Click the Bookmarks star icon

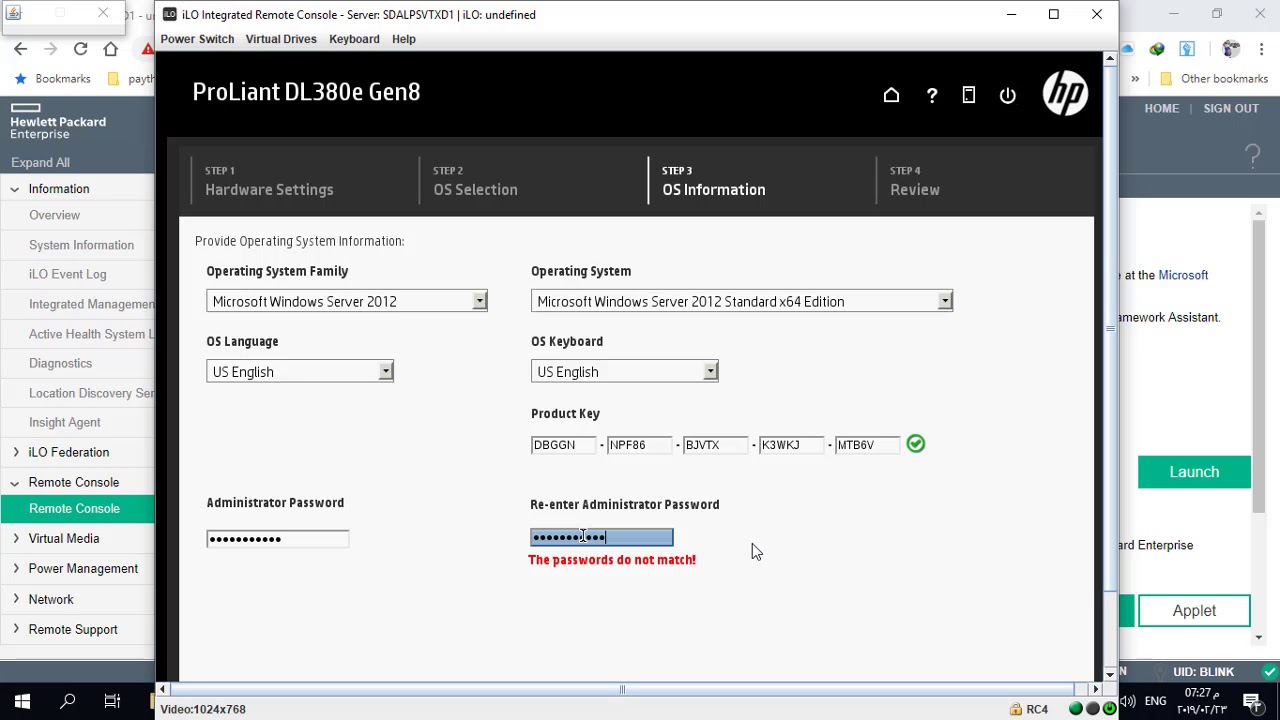tap(20, 79)
